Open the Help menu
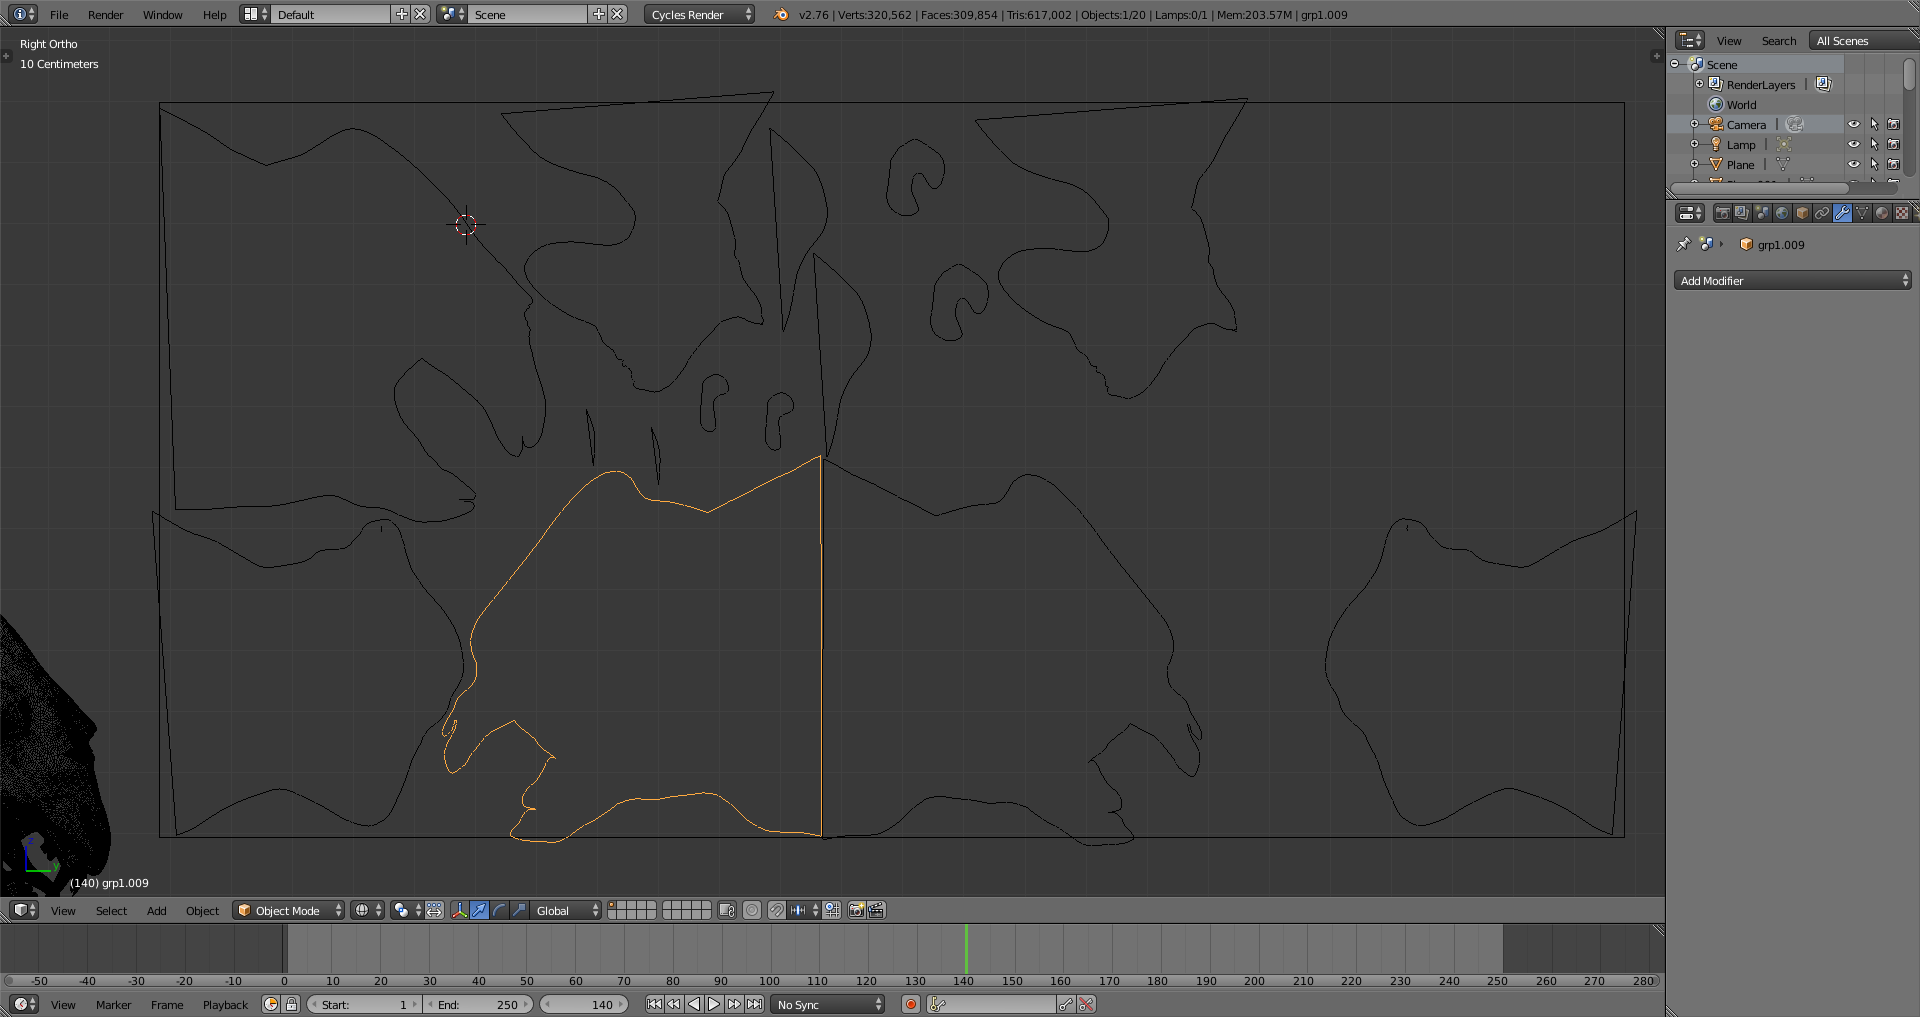Screen dimensions: 1920x1017 (214, 14)
